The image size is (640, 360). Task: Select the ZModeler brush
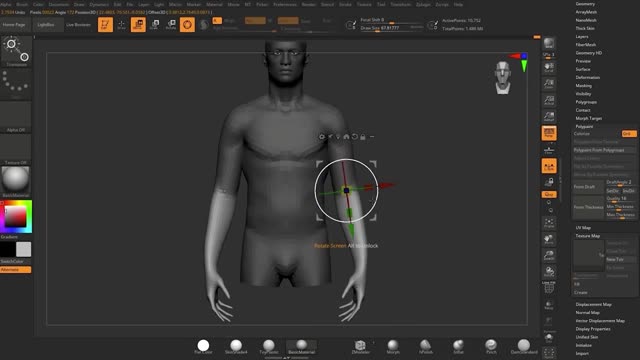[360, 347]
